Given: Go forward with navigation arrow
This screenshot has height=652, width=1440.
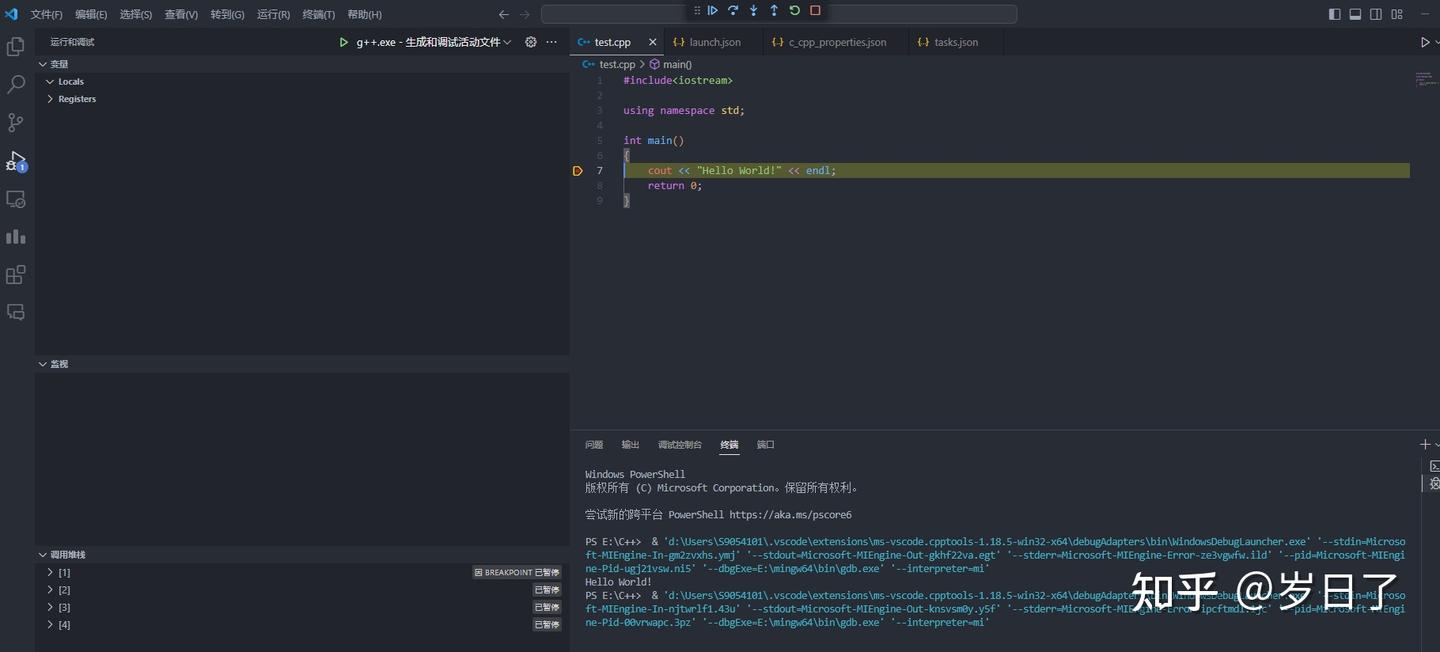Looking at the screenshot, I should coord(525,14).
